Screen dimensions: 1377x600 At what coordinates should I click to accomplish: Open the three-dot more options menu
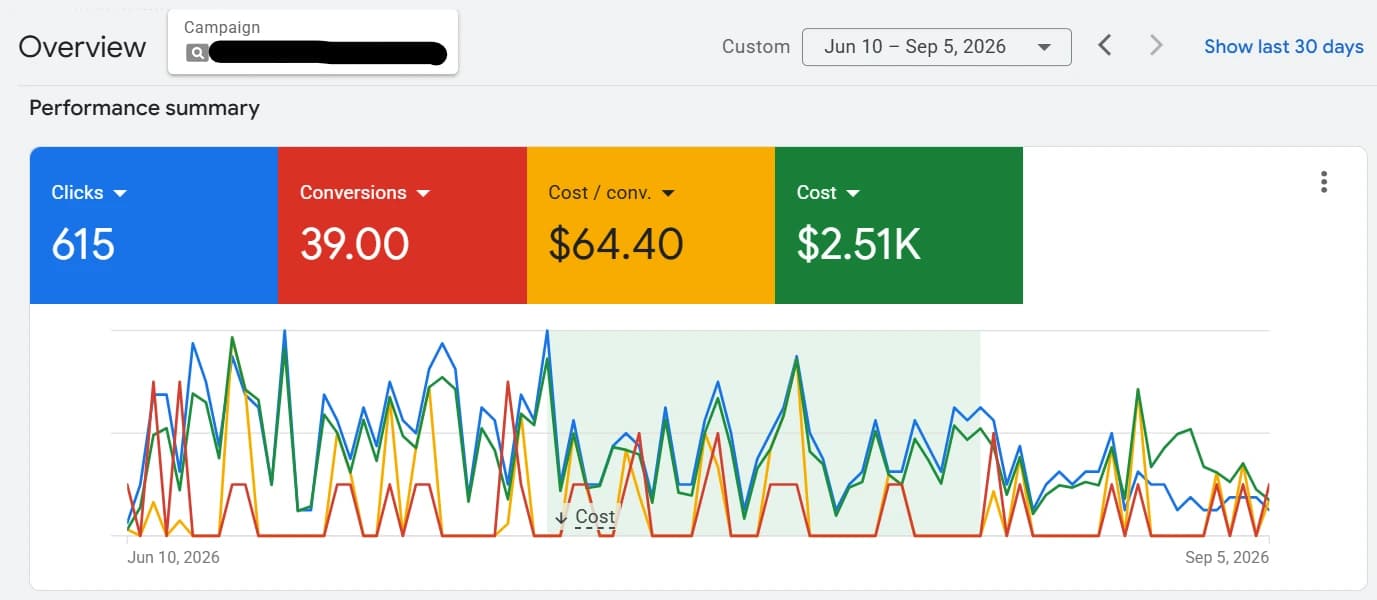point(1324,182)
